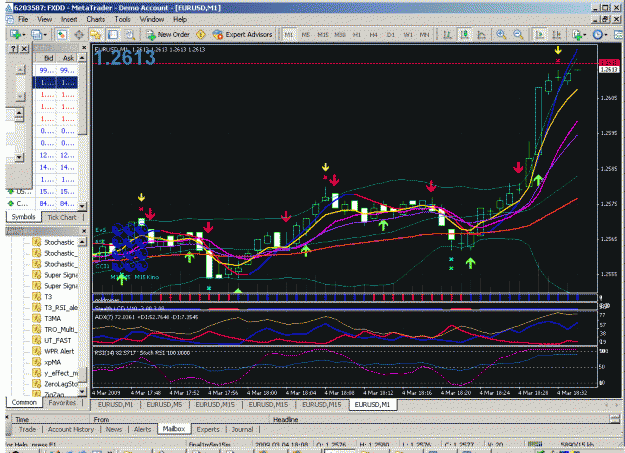Close the Navigator panel
This screenshot has width=625, height=453.
pos(84,231)
